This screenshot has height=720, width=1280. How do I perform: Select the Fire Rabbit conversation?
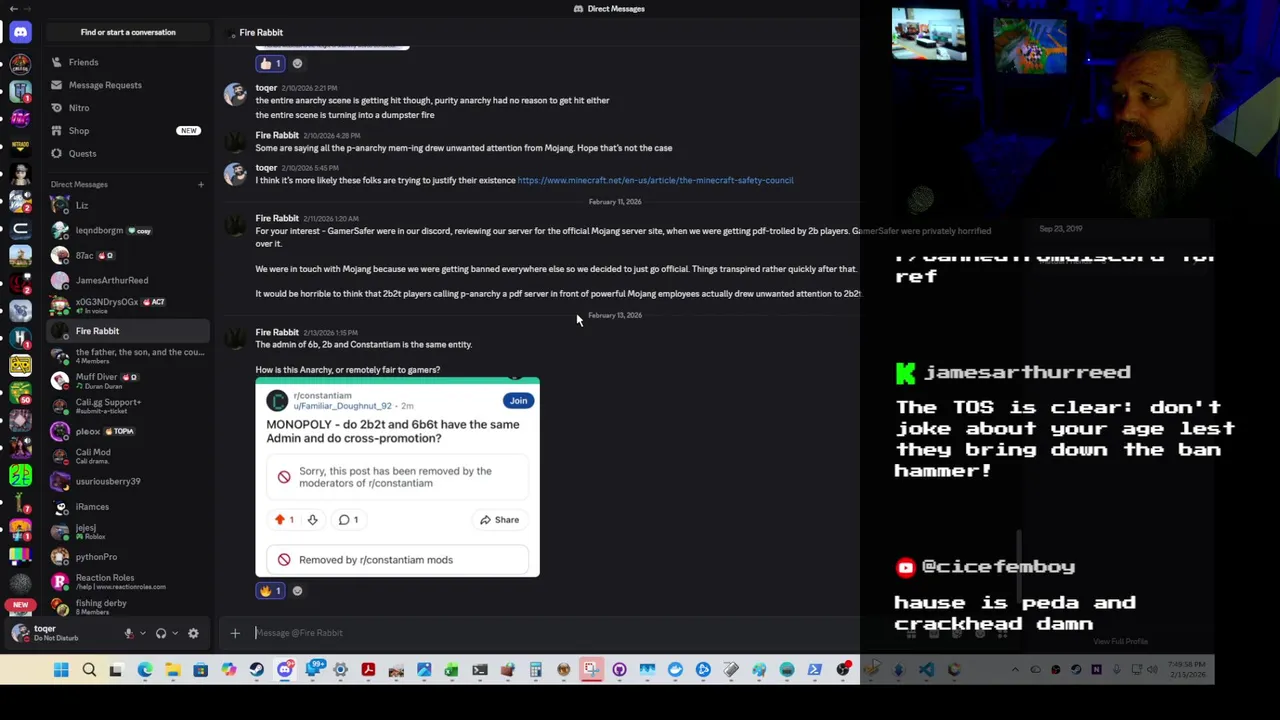[x=128, y=331]
